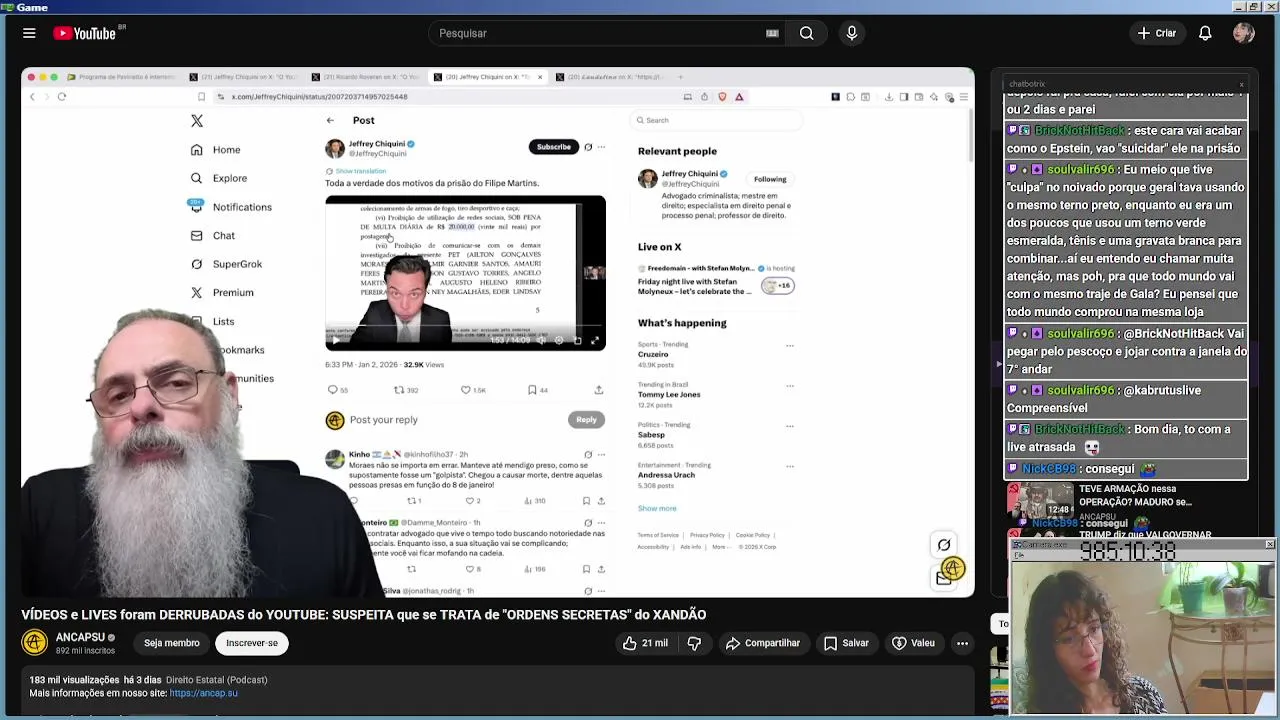Click the repost icon with 392

pos(406,390)
